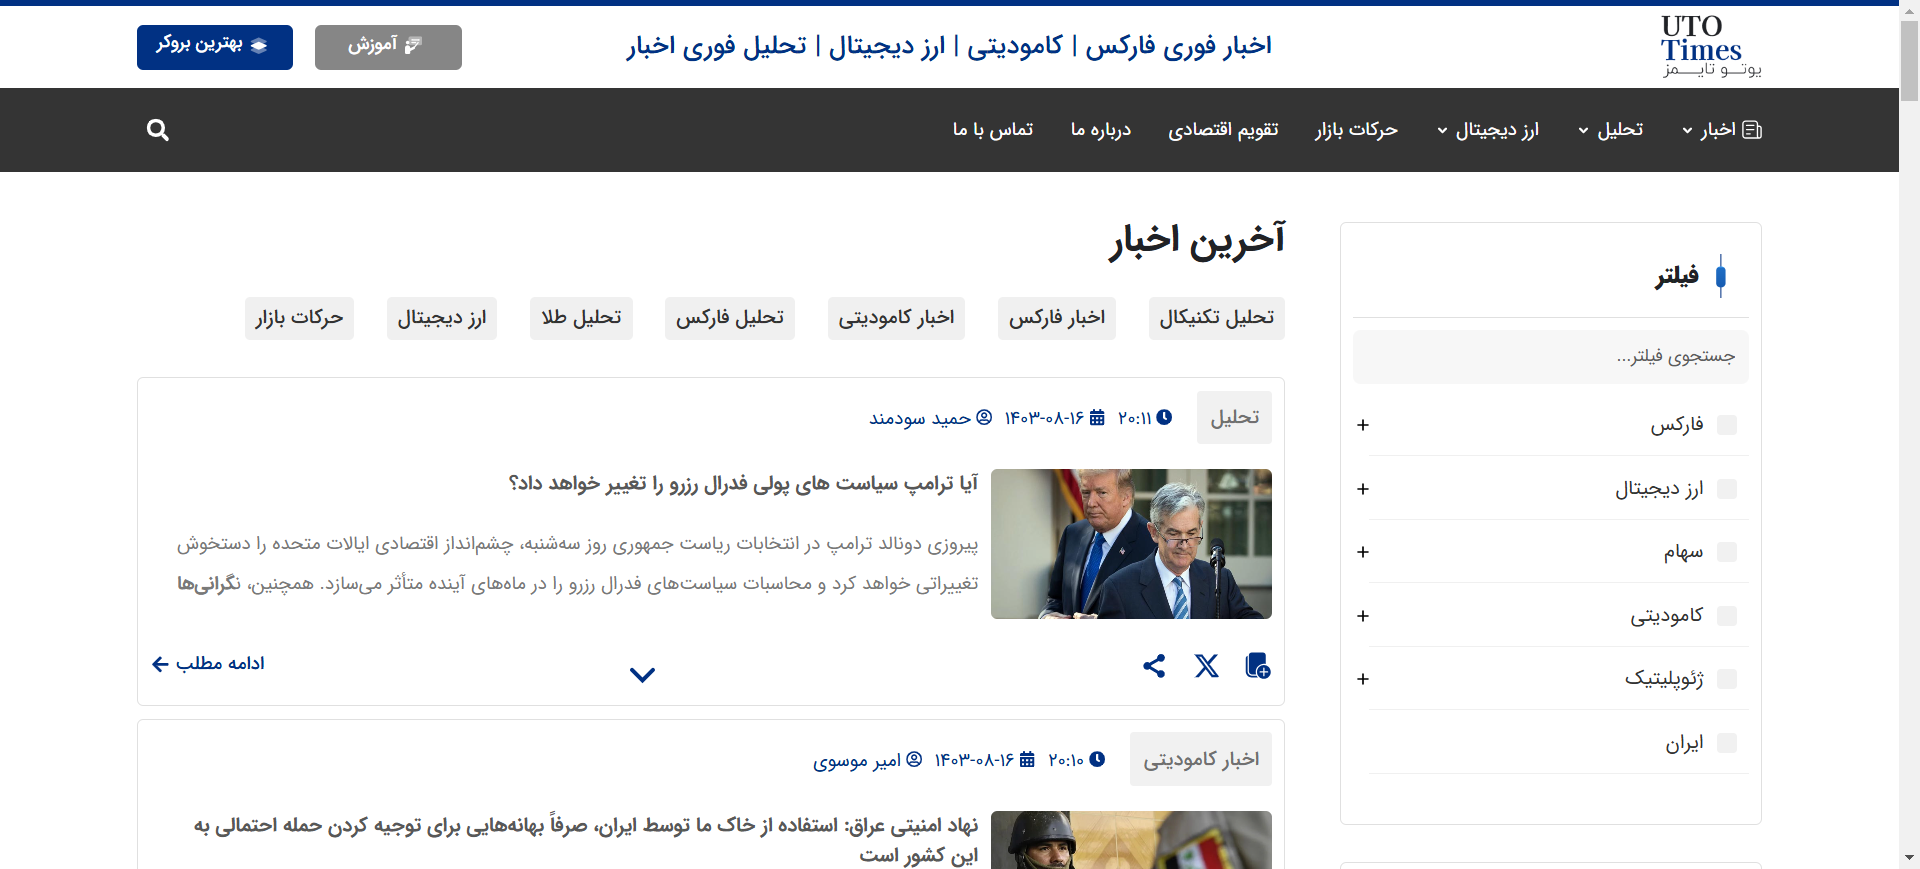Viewport: 1920px width, 869px height.
Task: Click the page vertical scrollbar thumb
Action: (x=1909, y=60)
